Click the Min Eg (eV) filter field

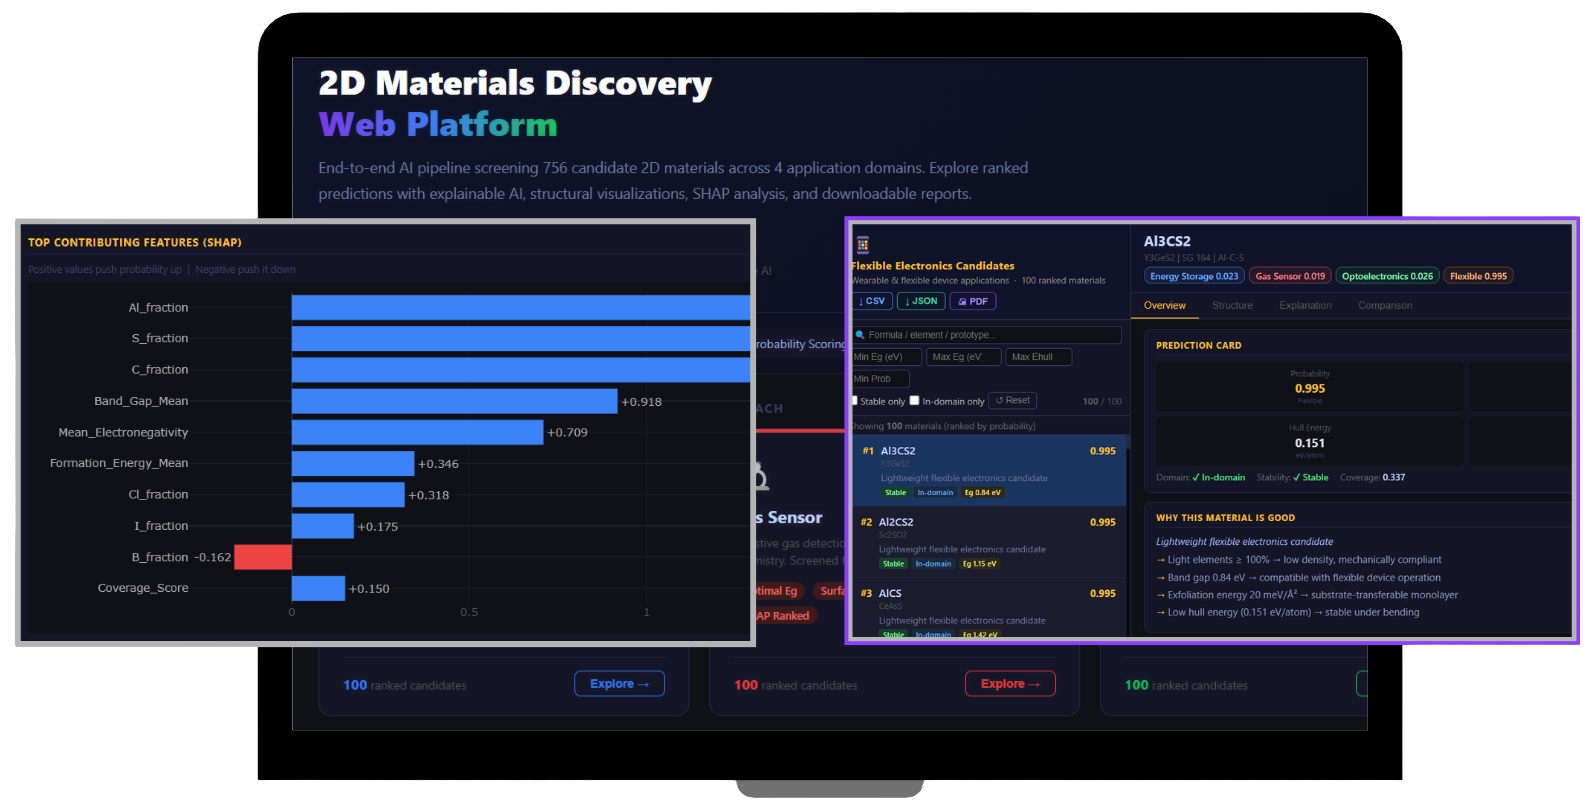pyautogui.click(x=886, y=357)
